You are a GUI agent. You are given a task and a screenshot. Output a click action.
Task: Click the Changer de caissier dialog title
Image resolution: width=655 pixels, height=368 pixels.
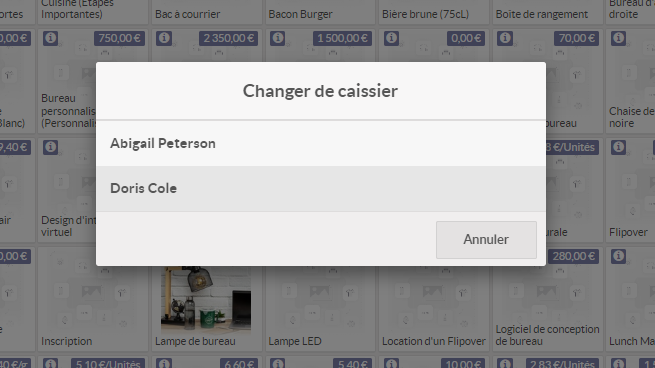pos(320,91)
